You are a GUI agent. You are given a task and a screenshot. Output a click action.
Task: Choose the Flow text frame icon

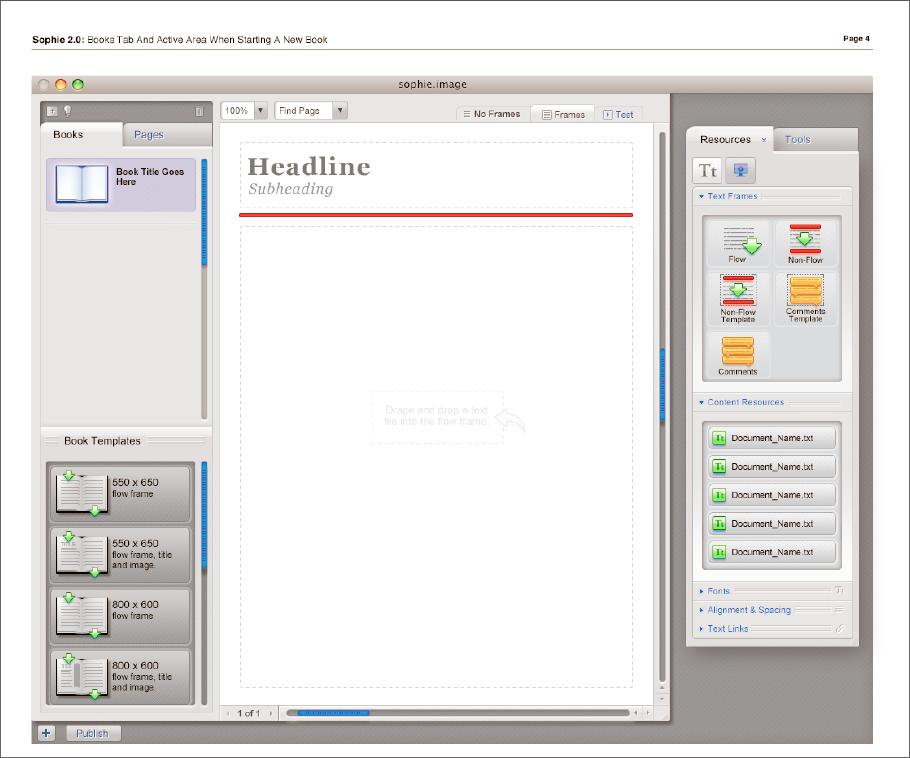(738, 244)
